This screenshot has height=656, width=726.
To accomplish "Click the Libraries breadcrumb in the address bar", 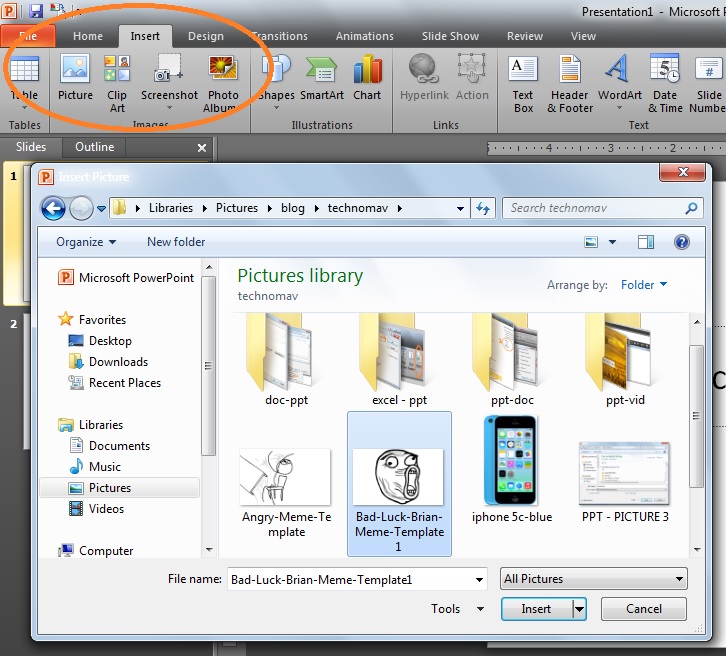I will pyautogui.click(x=170, y=208).
